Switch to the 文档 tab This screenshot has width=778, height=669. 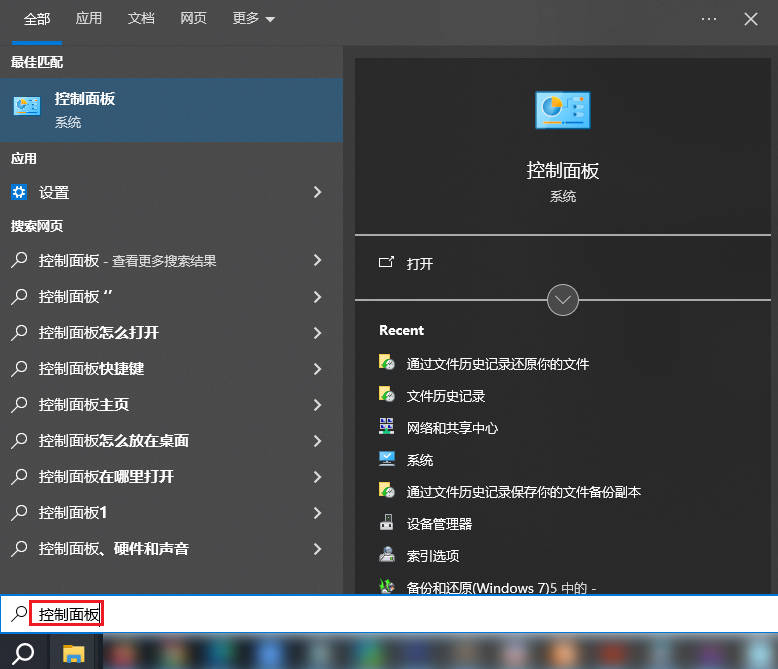click(141, 18)
